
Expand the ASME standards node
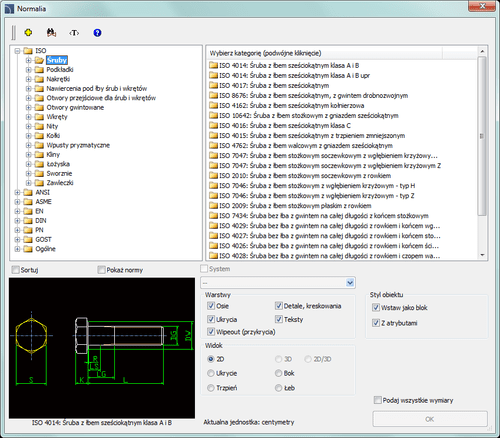pos(18,202)
